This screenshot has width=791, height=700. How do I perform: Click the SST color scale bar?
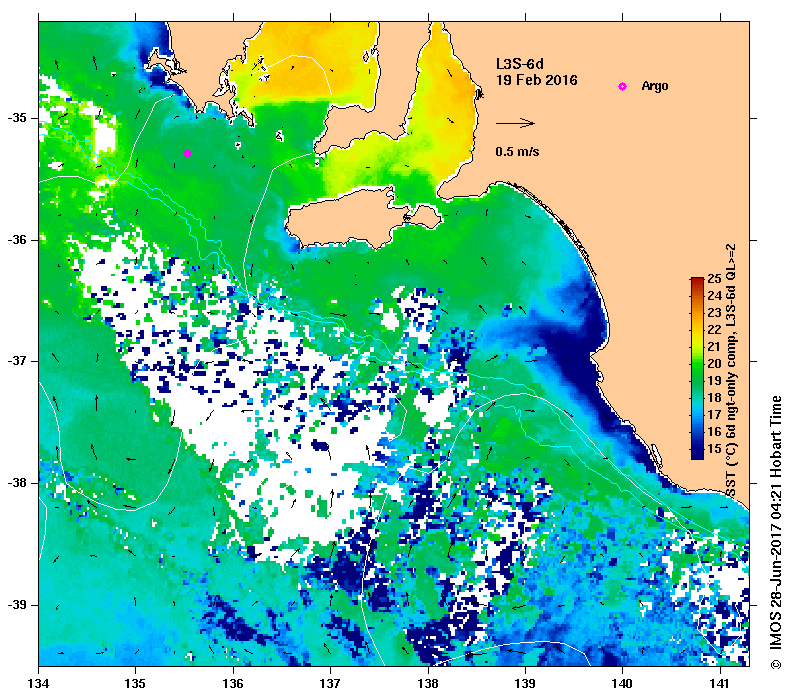point(698,368)
